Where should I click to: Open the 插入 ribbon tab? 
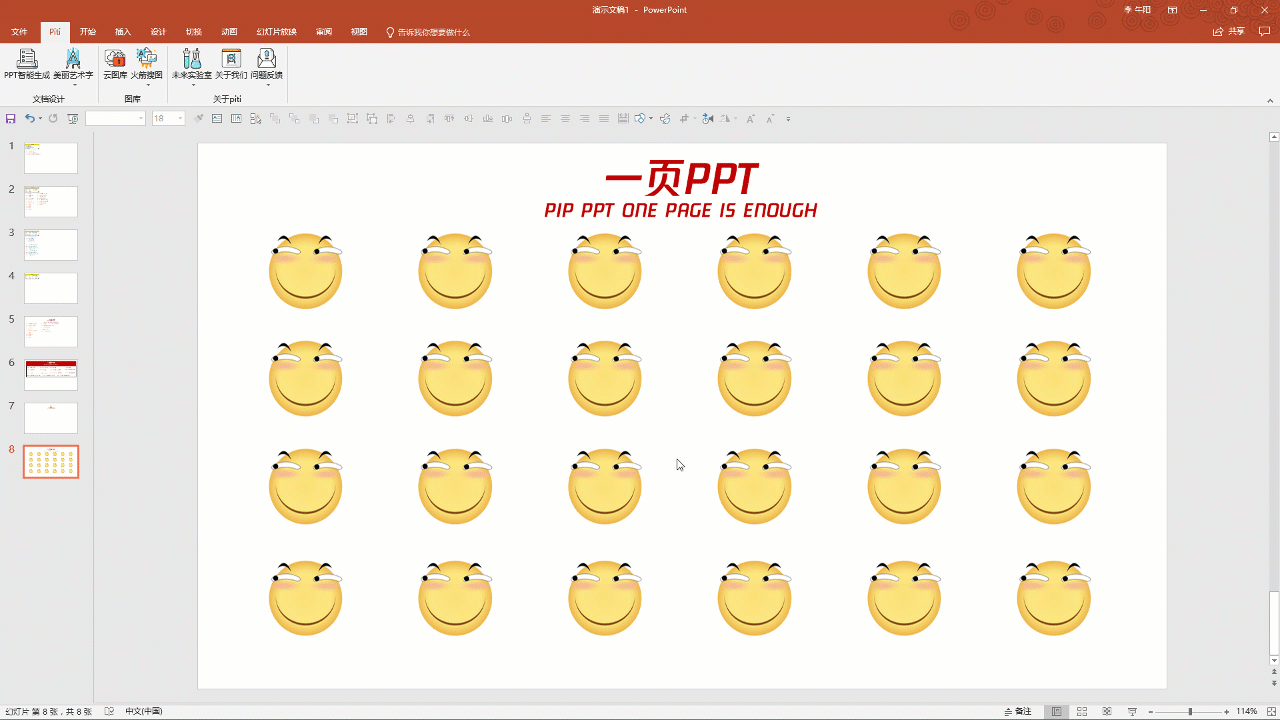click(123, 32)
